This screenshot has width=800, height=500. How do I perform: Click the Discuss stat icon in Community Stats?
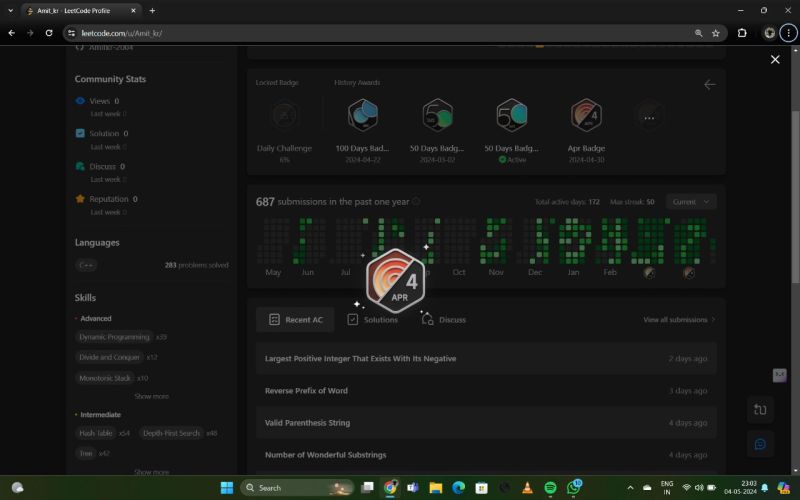click(80, 166)
